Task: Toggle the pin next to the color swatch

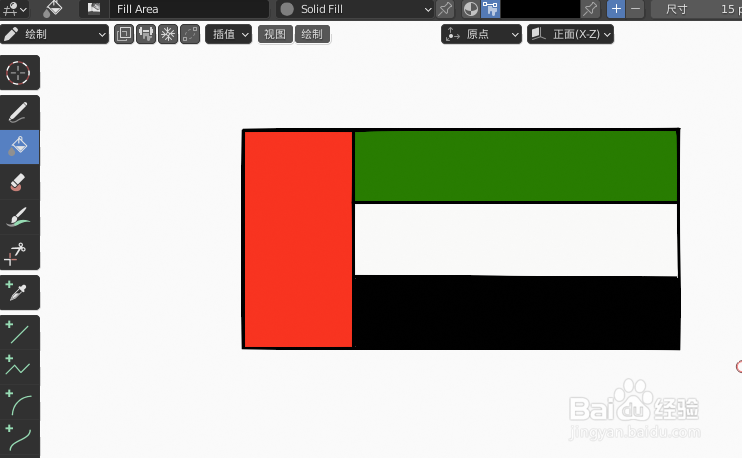Action: 590,9
